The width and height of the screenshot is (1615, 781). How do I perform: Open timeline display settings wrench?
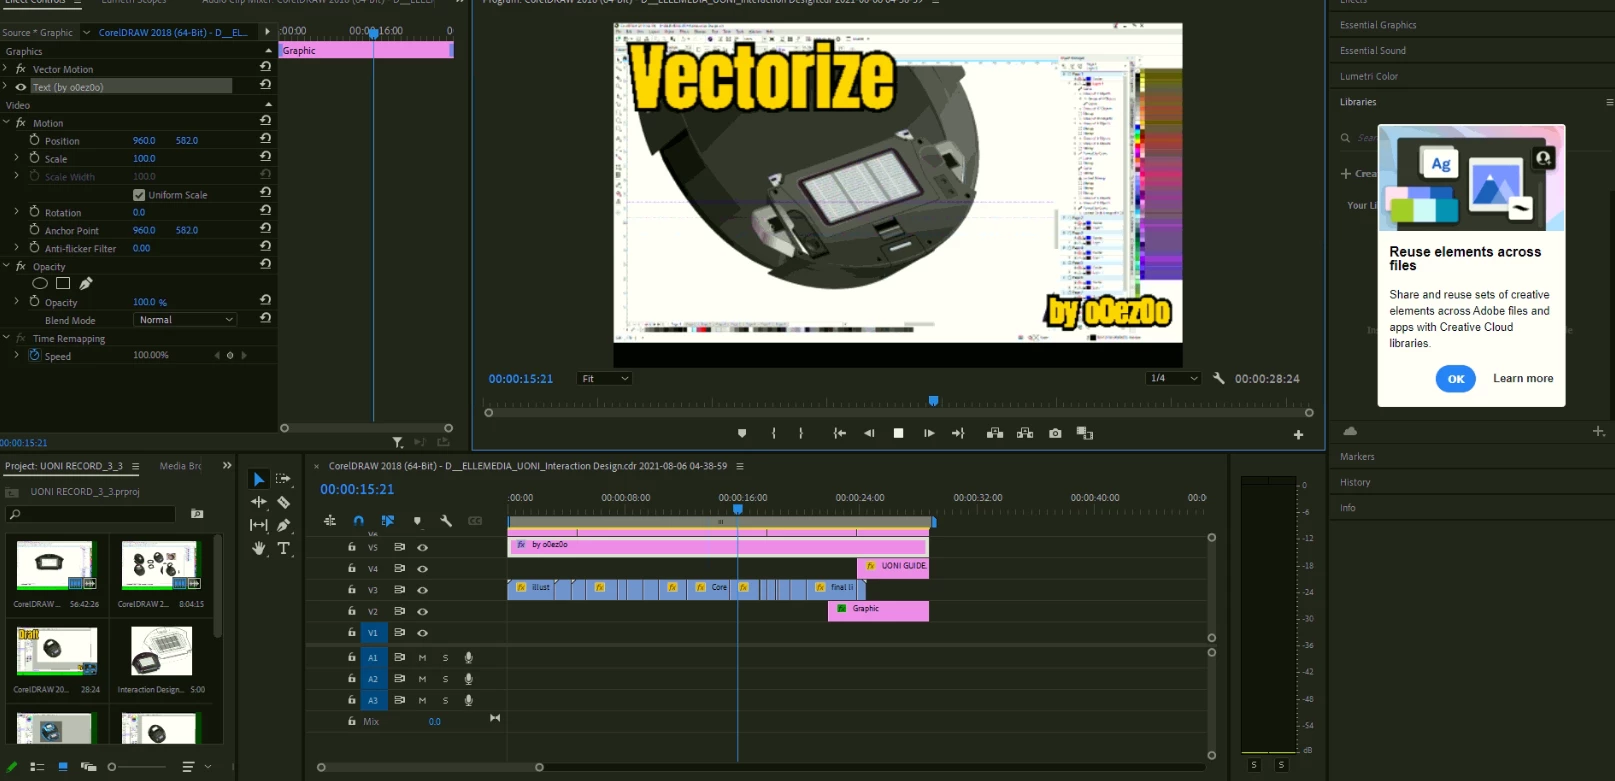coord(446,520)
